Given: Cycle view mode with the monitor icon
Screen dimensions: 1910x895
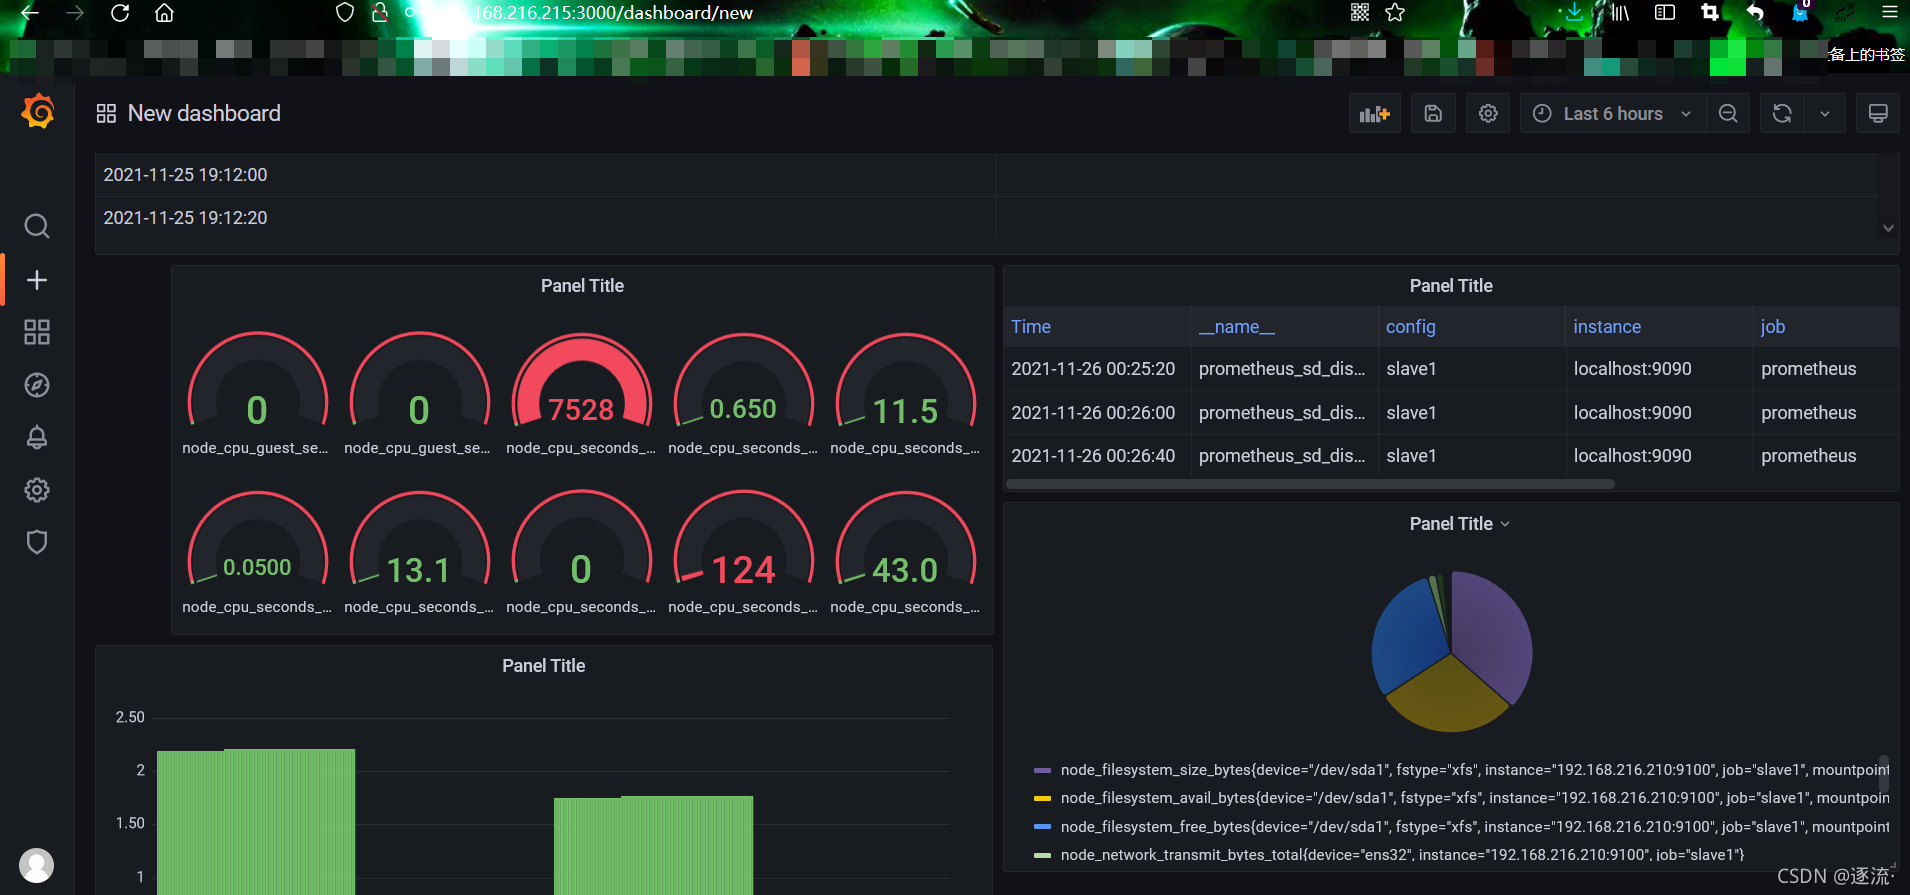Looking at the screenshot, I should pos(1878,114).
